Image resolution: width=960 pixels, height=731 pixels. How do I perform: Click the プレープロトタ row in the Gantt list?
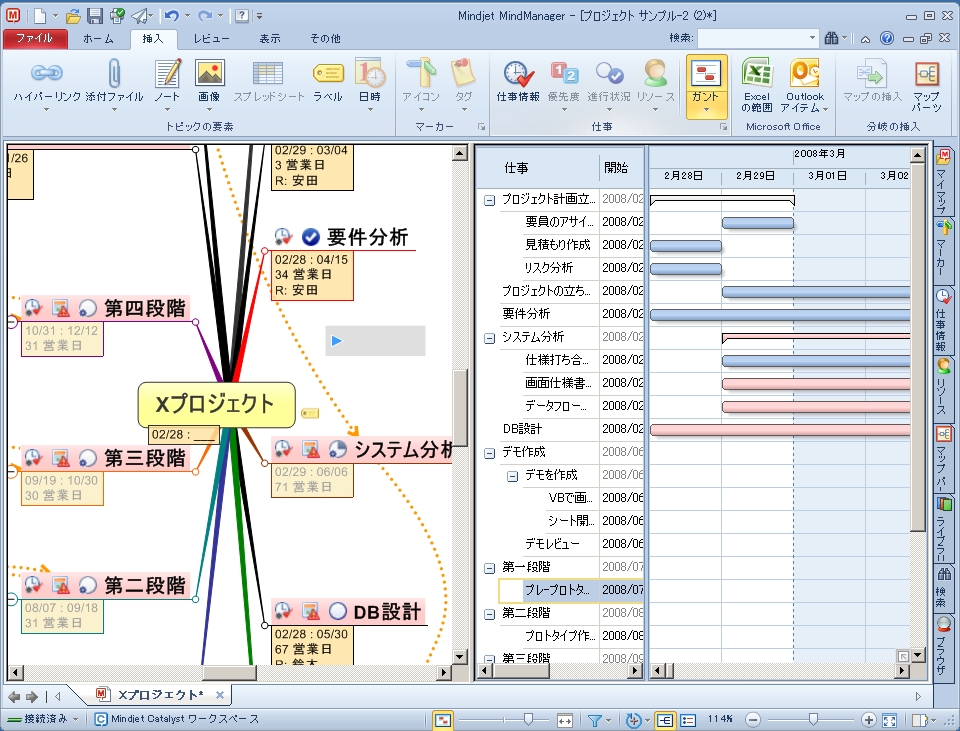point(571,591)
